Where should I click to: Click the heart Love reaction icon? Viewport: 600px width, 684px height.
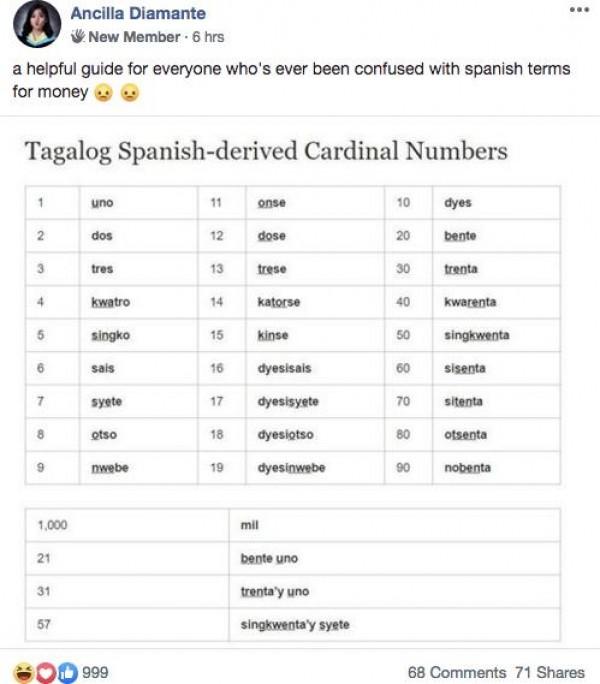click(47, 672)
